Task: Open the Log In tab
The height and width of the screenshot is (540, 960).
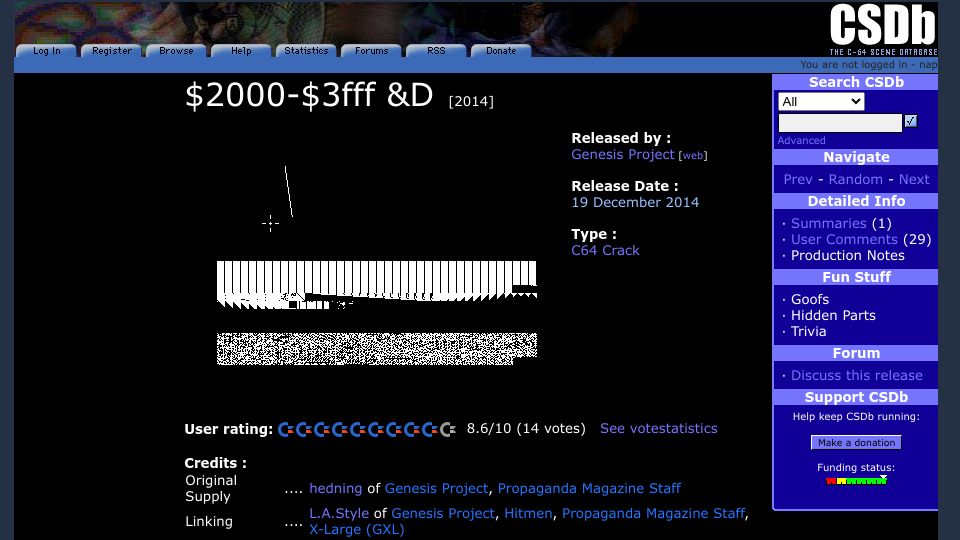Action: pyautogui.click(x=47, y=51)
